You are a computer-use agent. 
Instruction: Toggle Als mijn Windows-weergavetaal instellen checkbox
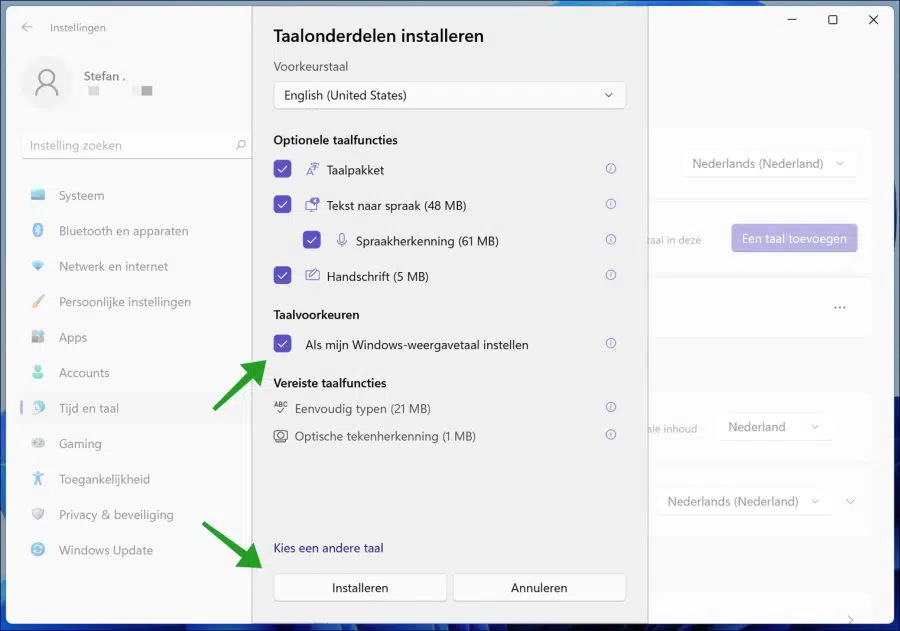(x=282, y=344)
